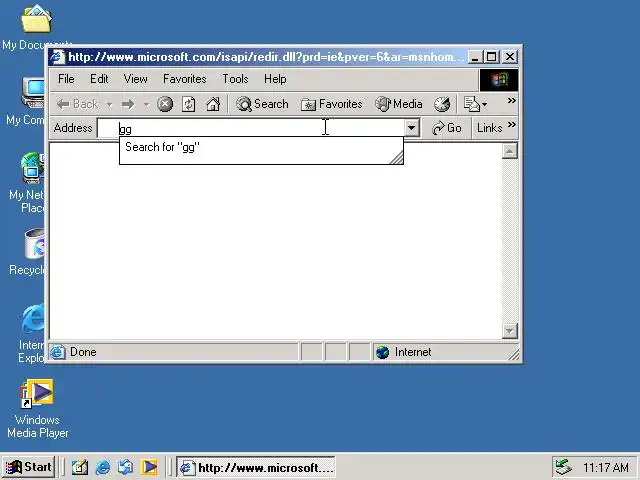Click the Back navigation arrow

(x=78, y=104)
